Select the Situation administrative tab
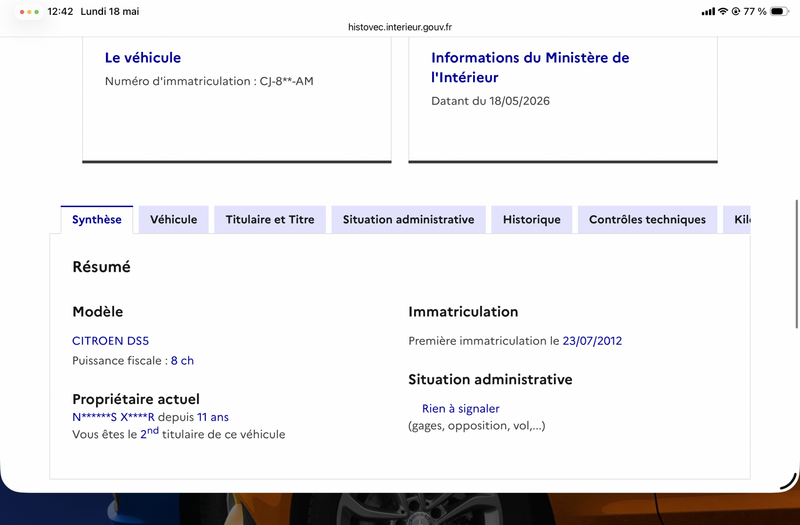 [x=408, y=220]
